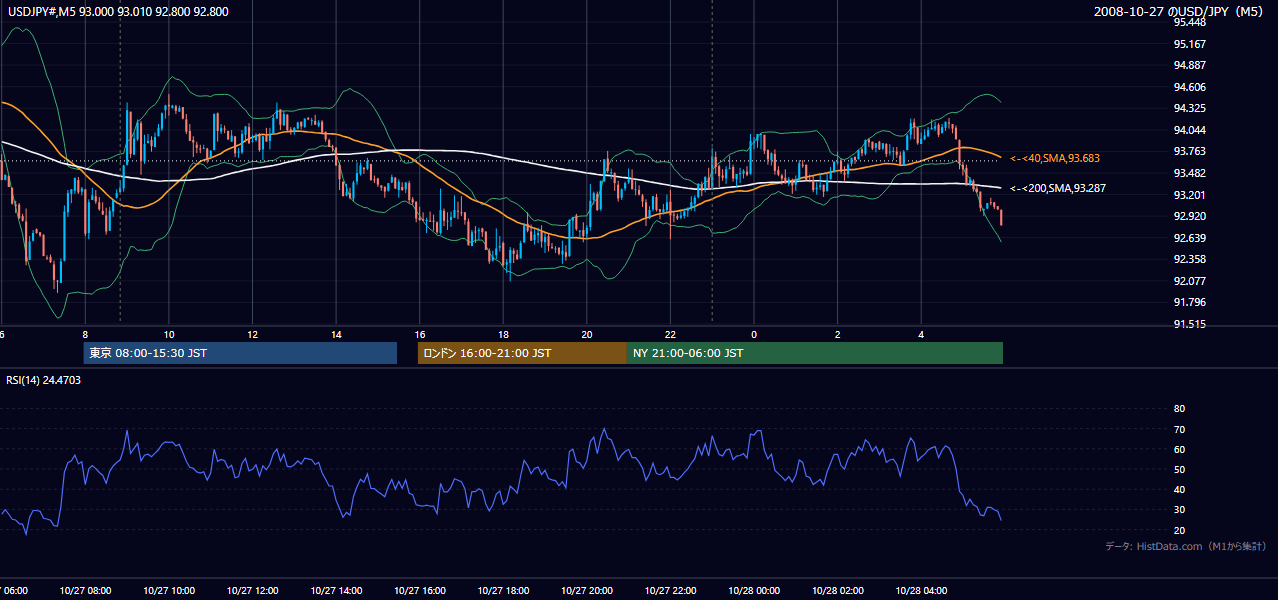The height and width of the screenshot is (600, 1278).
Task: Click the 10/27 08:00 date label
Action: 85,591
